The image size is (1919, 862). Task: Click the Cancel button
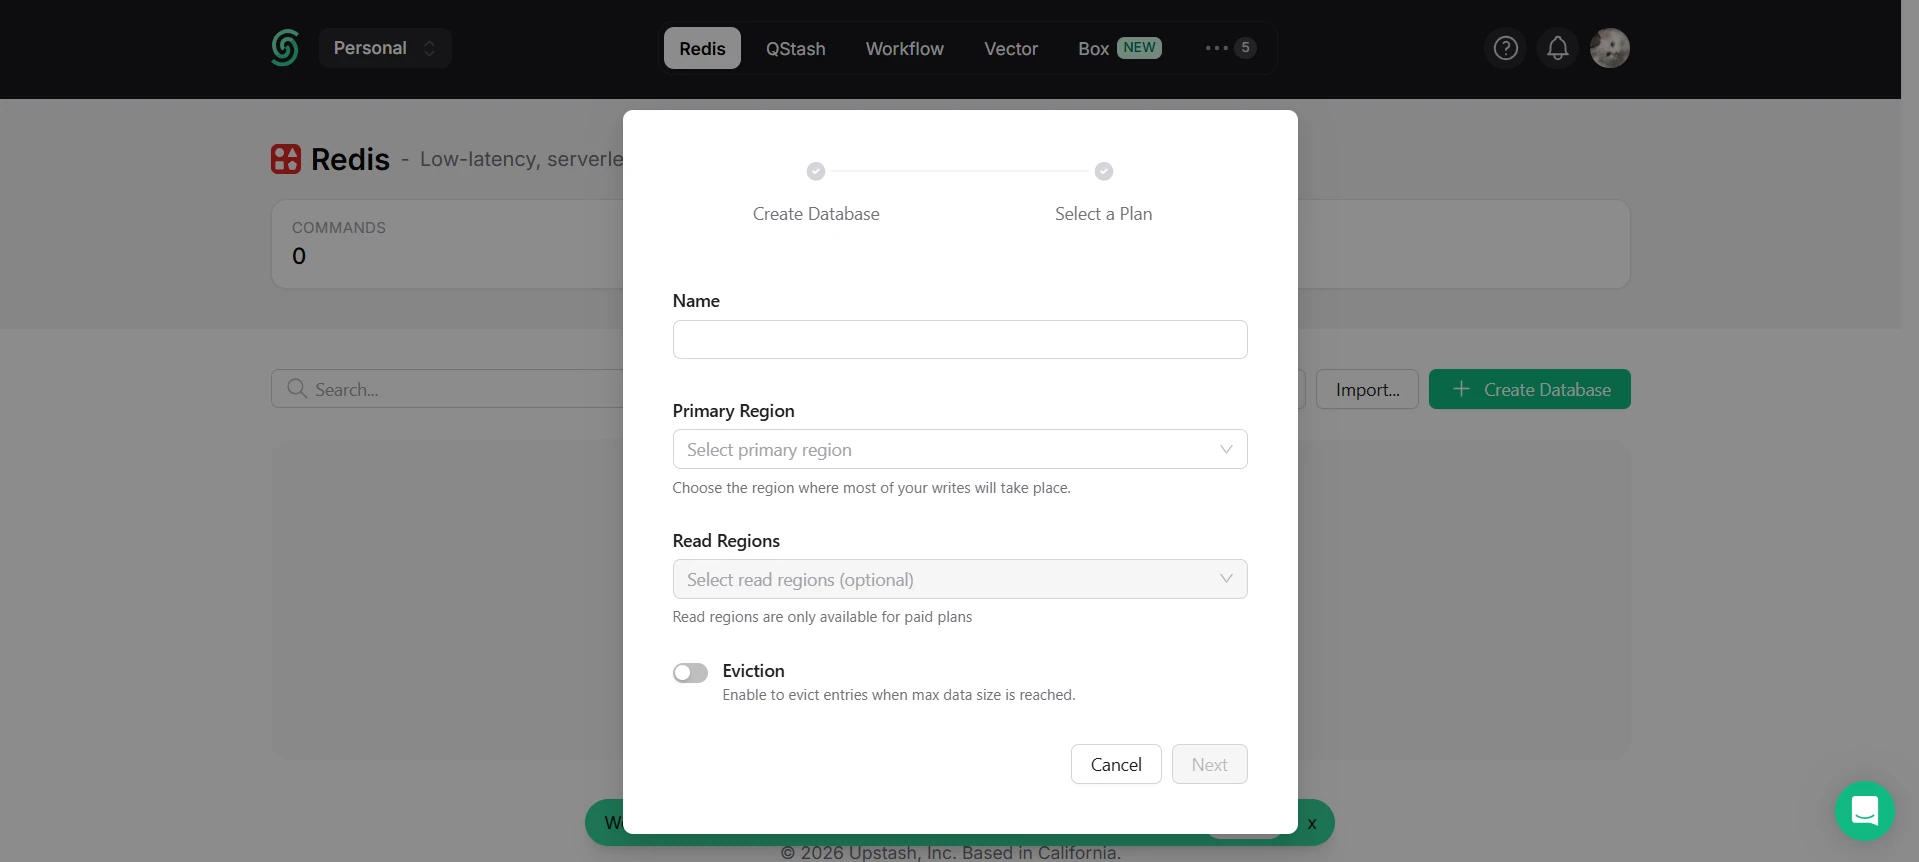coord(1116,764)
